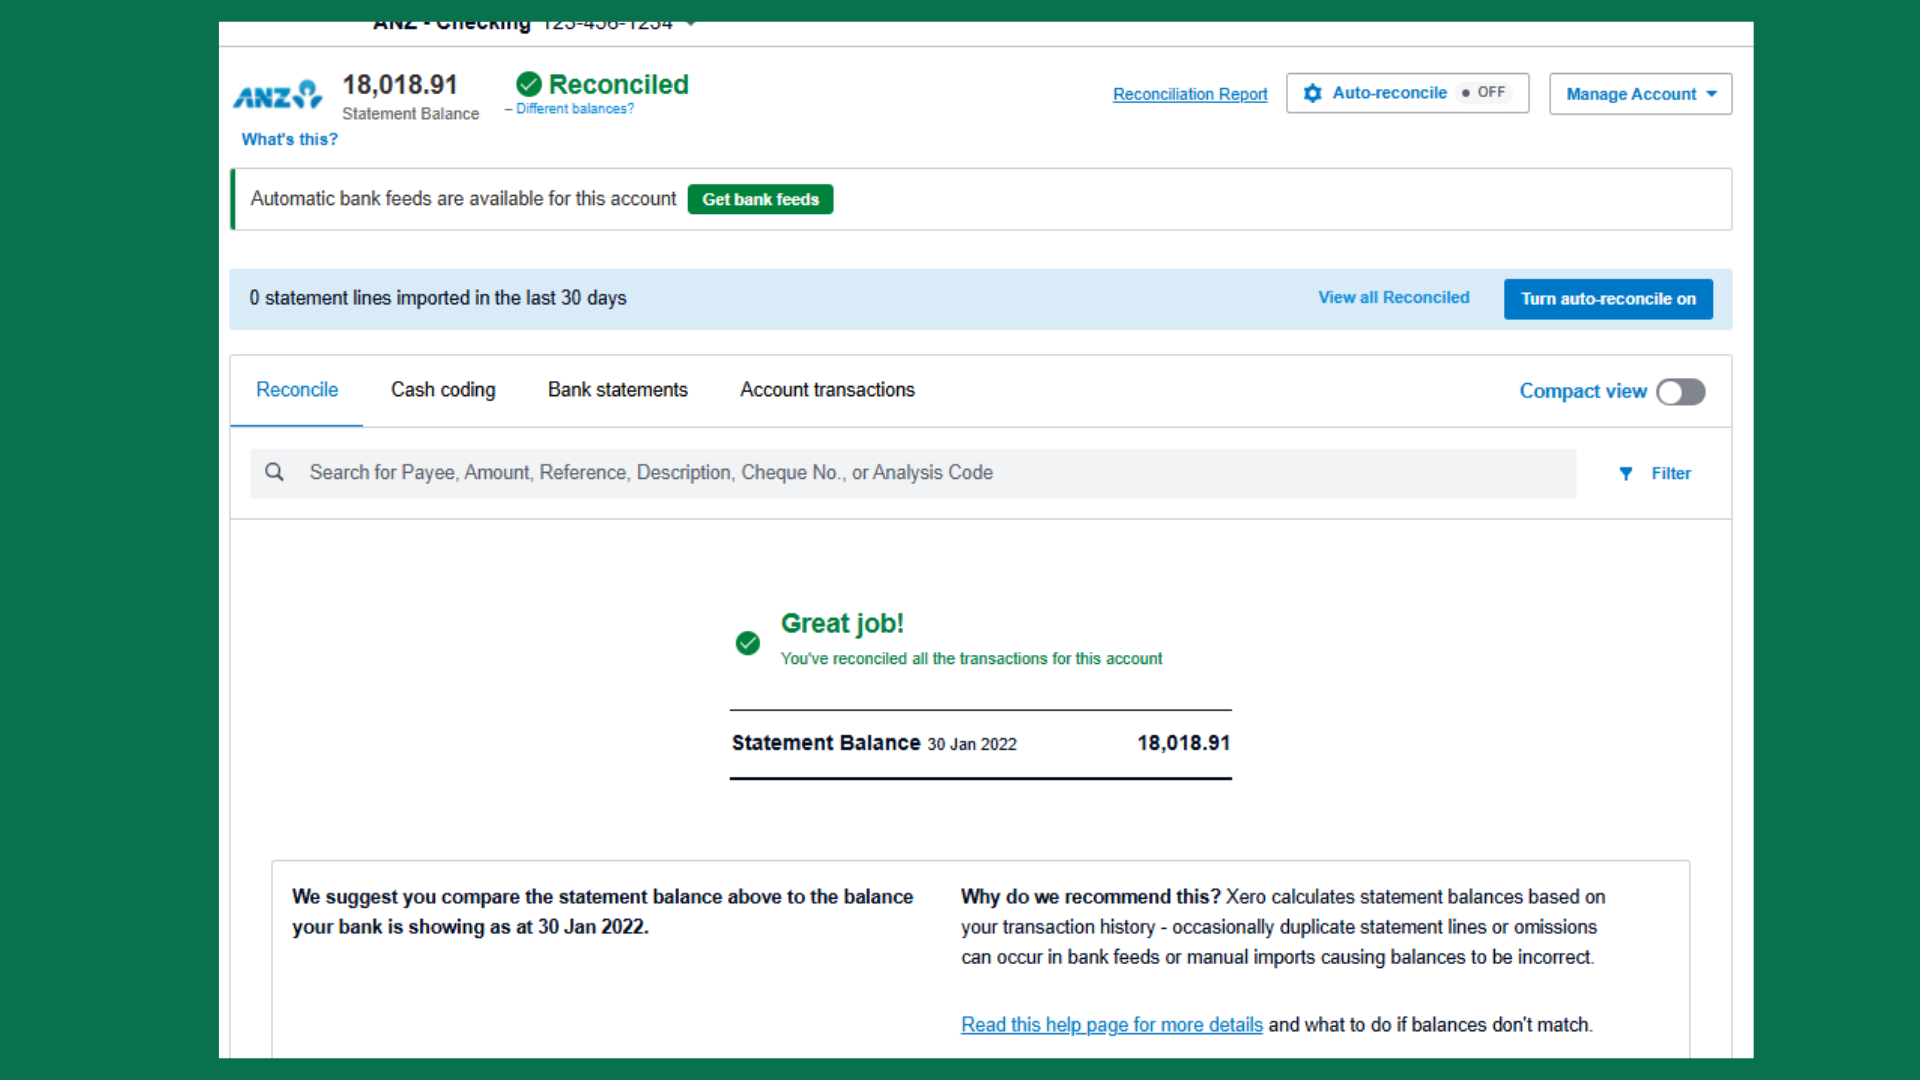Open the Bank statements tab
Viewport: 1920px width, 1080px height.
(x=618, y=390)
